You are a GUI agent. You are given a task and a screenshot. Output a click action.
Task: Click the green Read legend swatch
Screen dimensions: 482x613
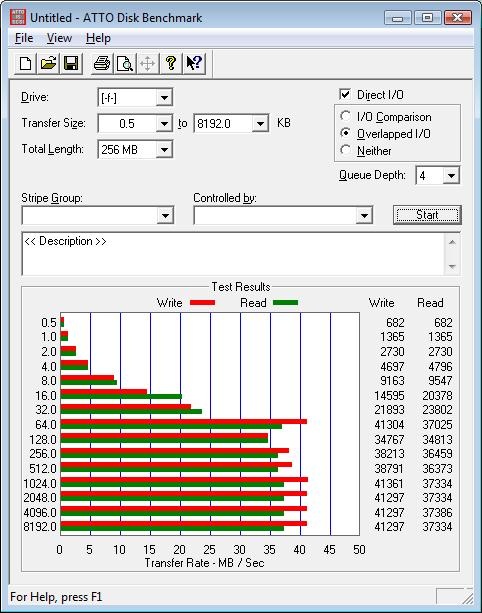click(x=285, y=303)
